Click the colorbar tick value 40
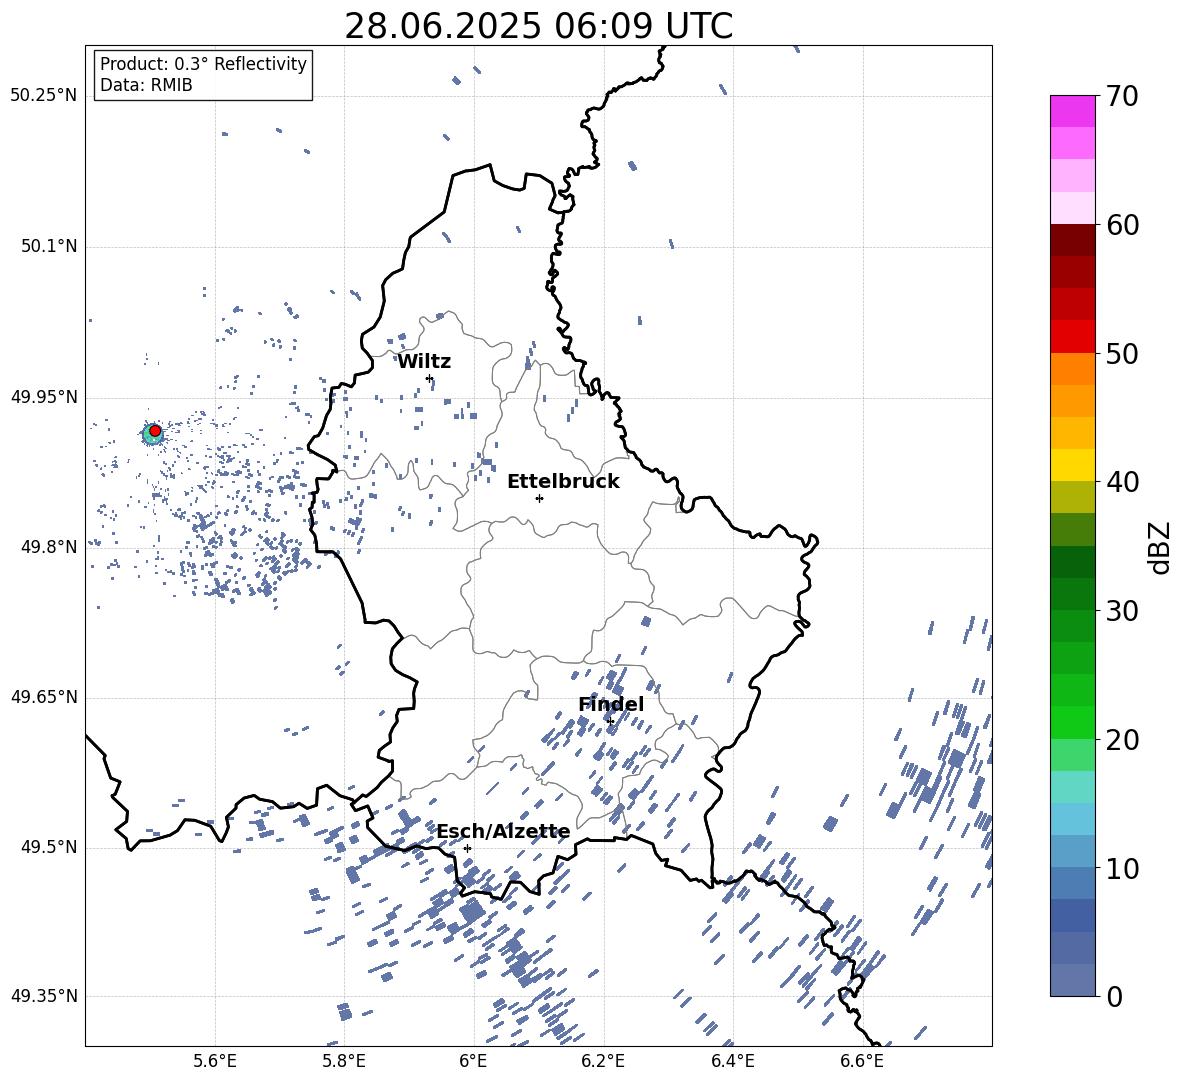Screen dimensions: 1184x1081 click(x=1122, y=482)
